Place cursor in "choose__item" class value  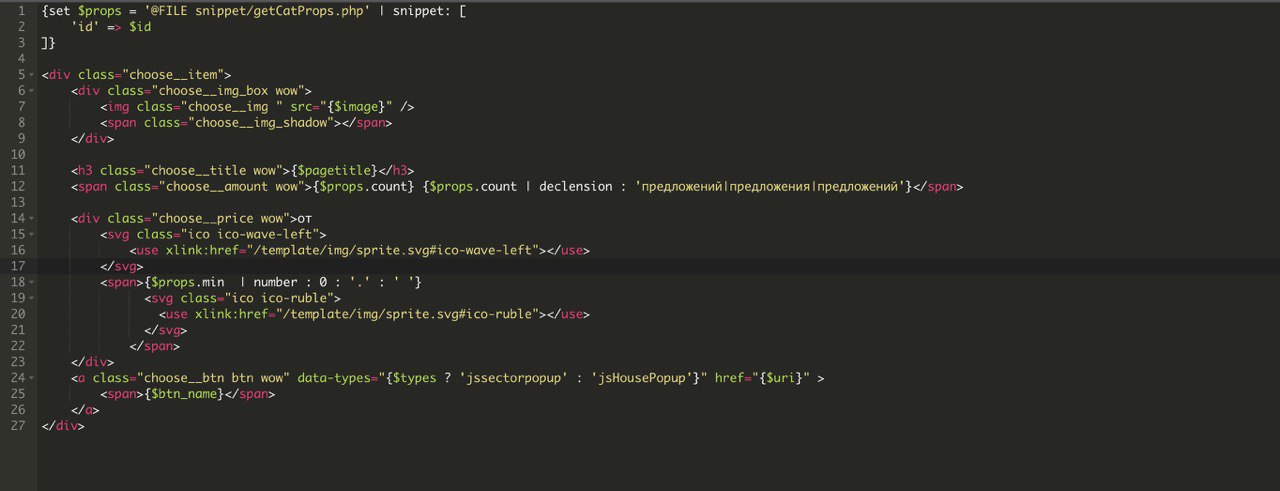point(172,75)
